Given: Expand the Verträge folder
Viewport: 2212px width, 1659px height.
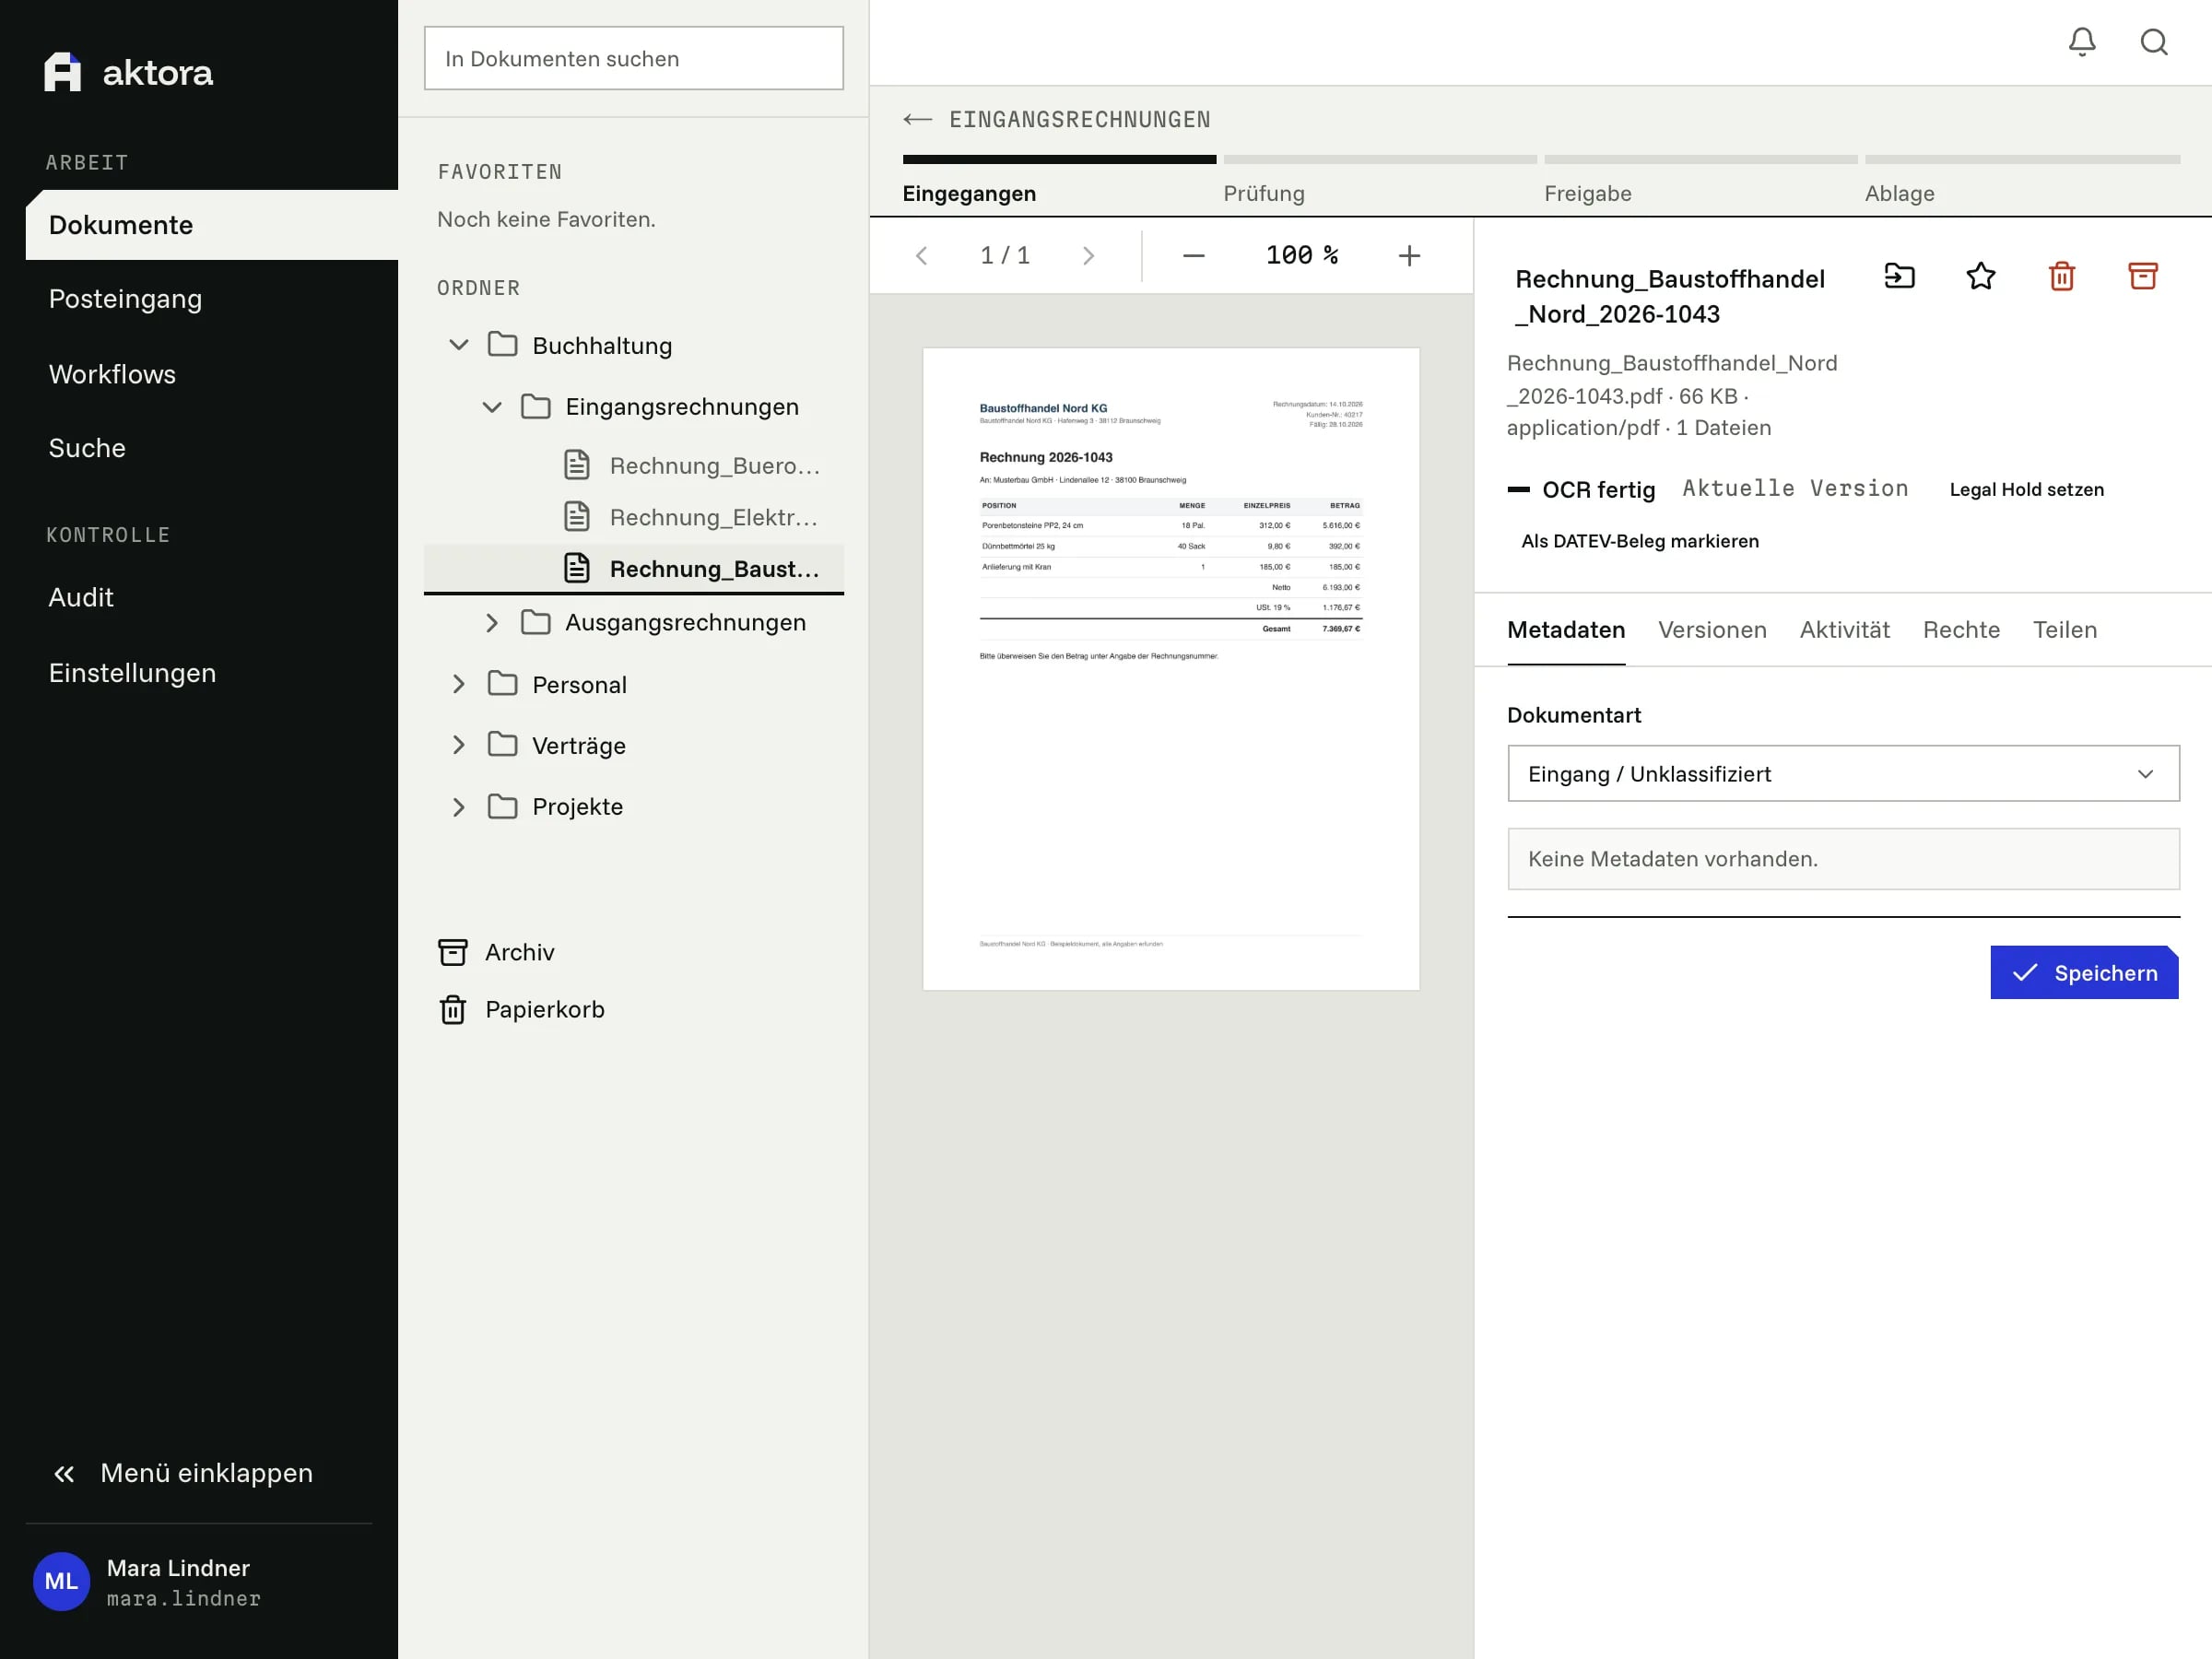Looking at the screenshot, I should pyautogui.click(x=458, y=745).
